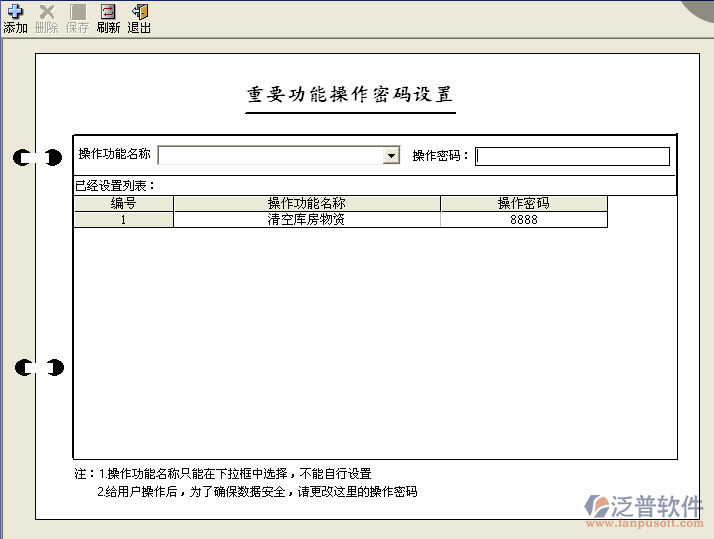Click the 添加 (Add) toolbar icon
This screenshot has height=539, width=714.
click(x=15, y=12)
